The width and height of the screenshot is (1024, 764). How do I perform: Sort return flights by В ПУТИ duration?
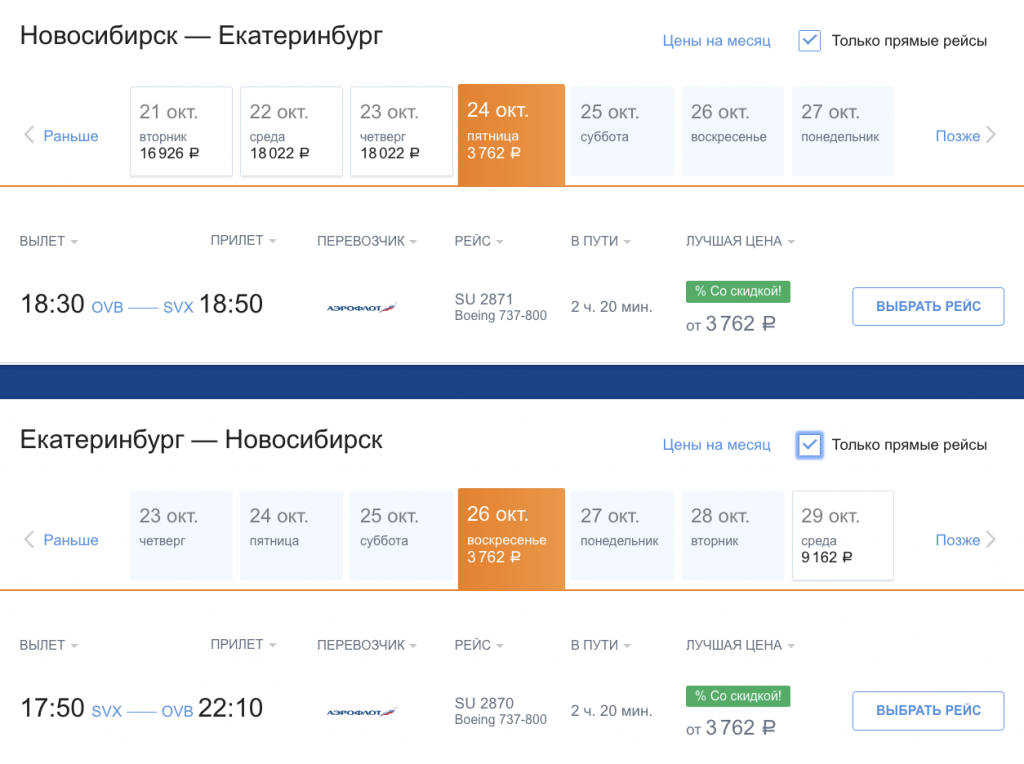600,645
